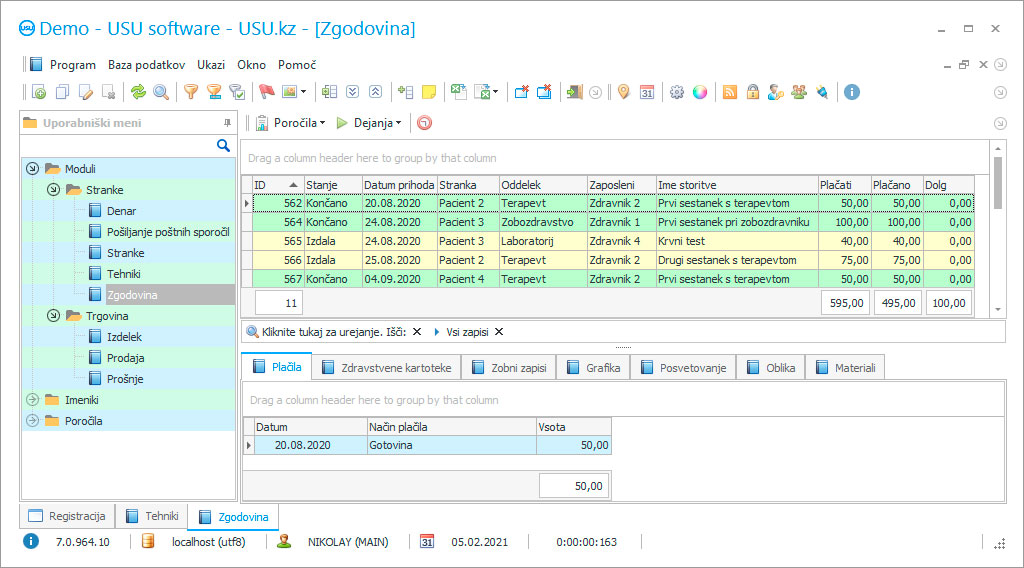The image size is (1024, 568).
Task: Open the Baza podatkov menu
Action: (146, 65)
